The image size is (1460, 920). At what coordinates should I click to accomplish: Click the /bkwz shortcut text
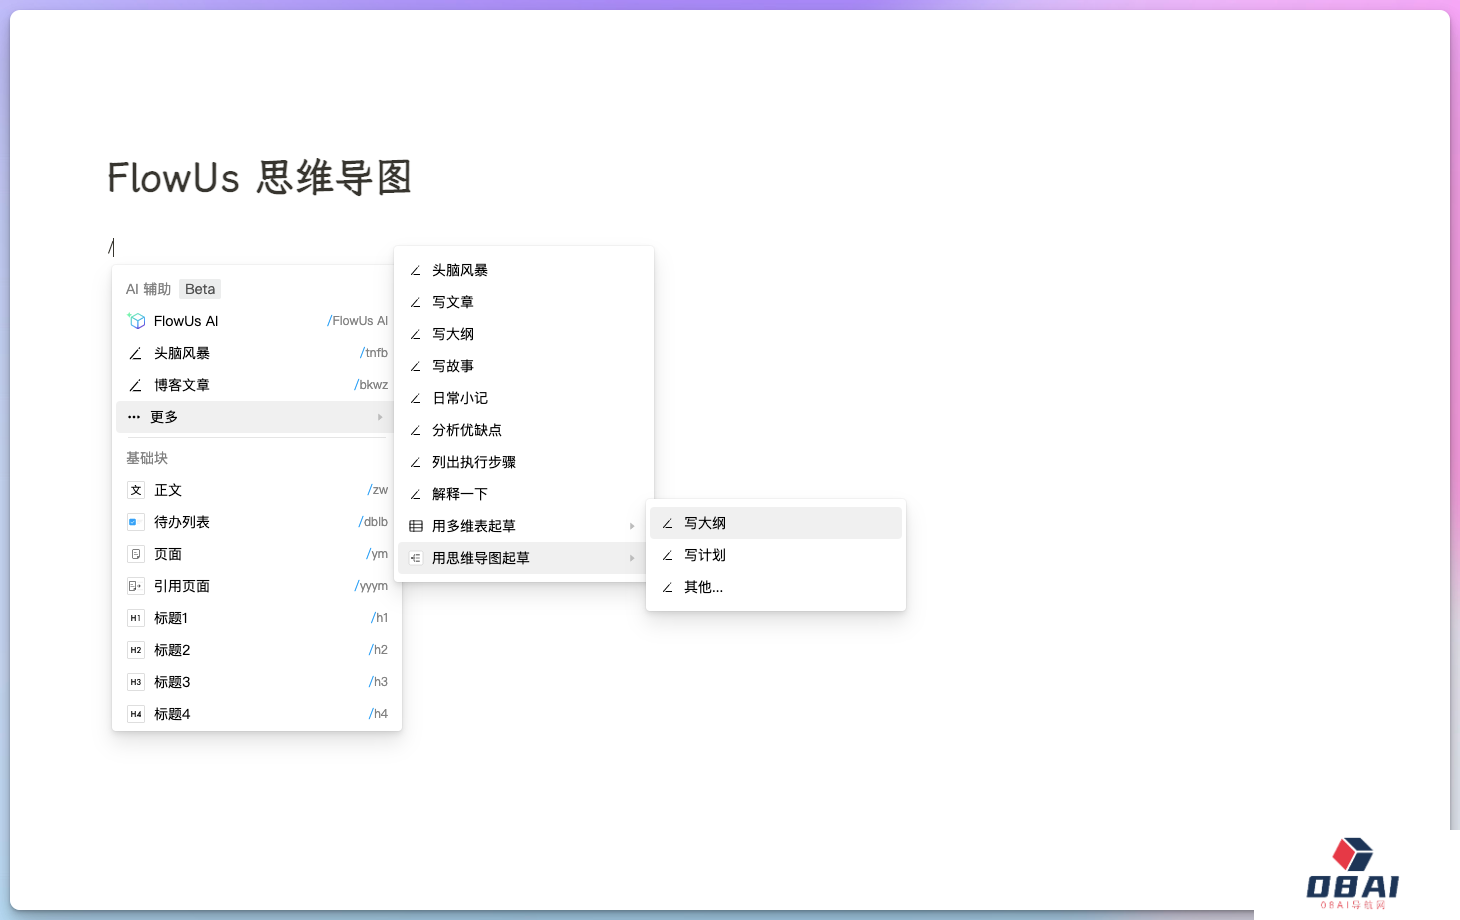tap(371, 385)
